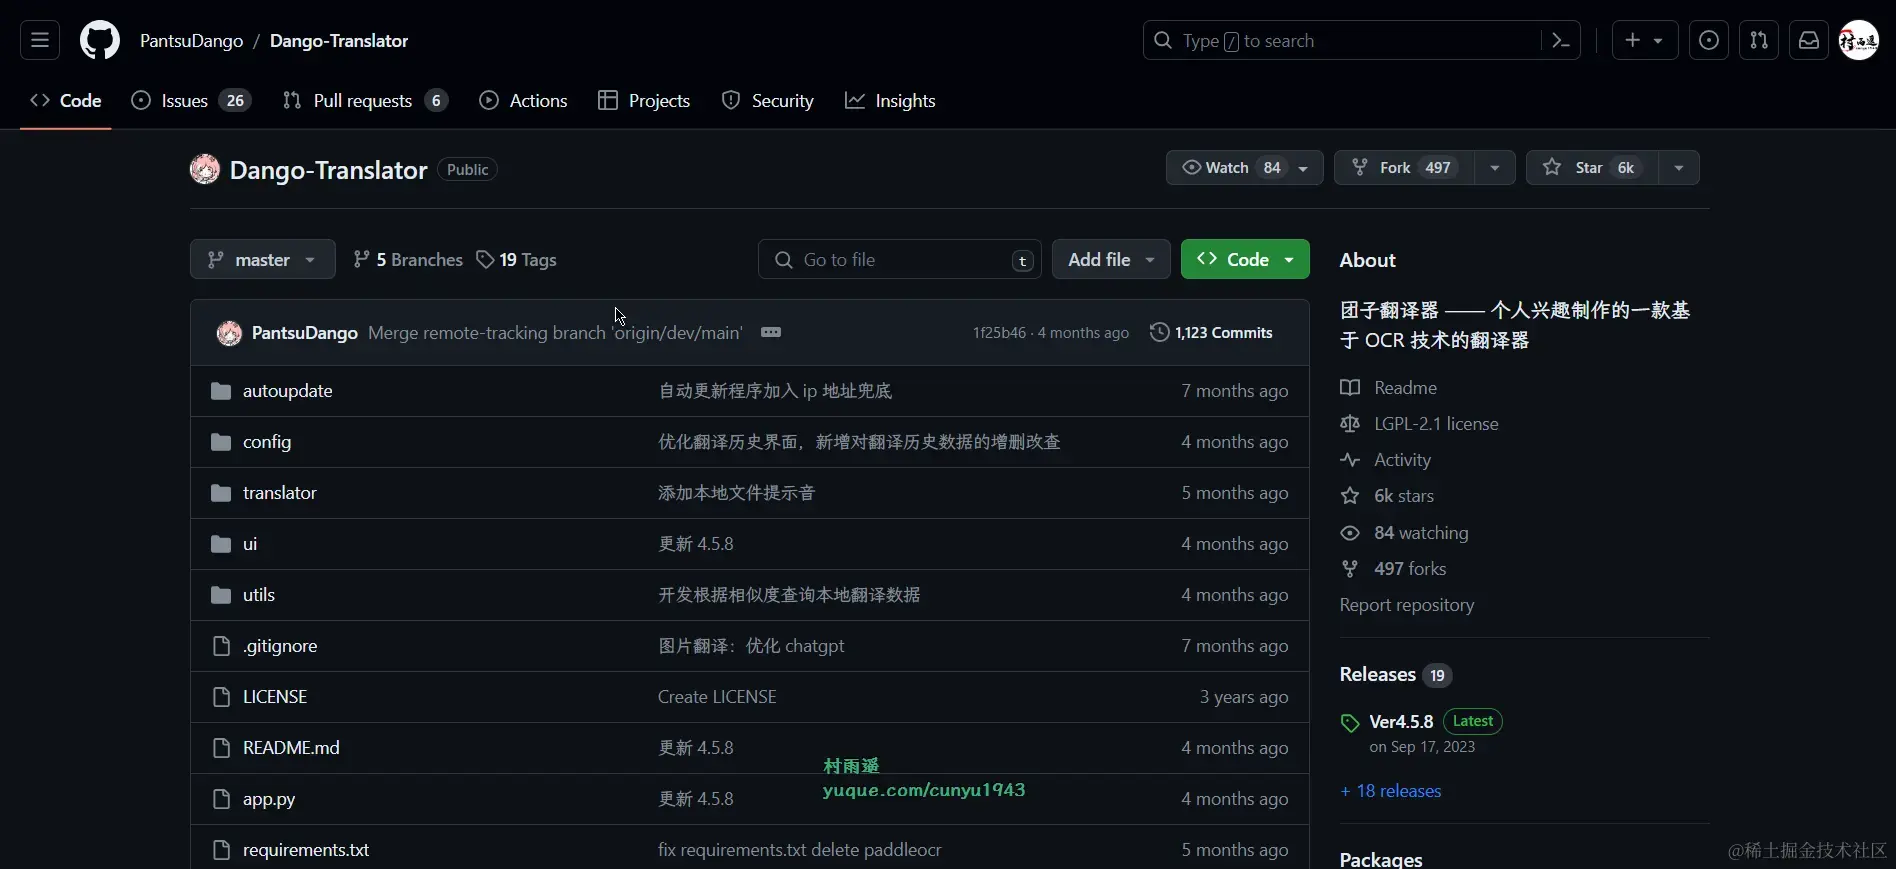1896x869 pixels.
Task: Open the README.md file
Action: (291, 748)
